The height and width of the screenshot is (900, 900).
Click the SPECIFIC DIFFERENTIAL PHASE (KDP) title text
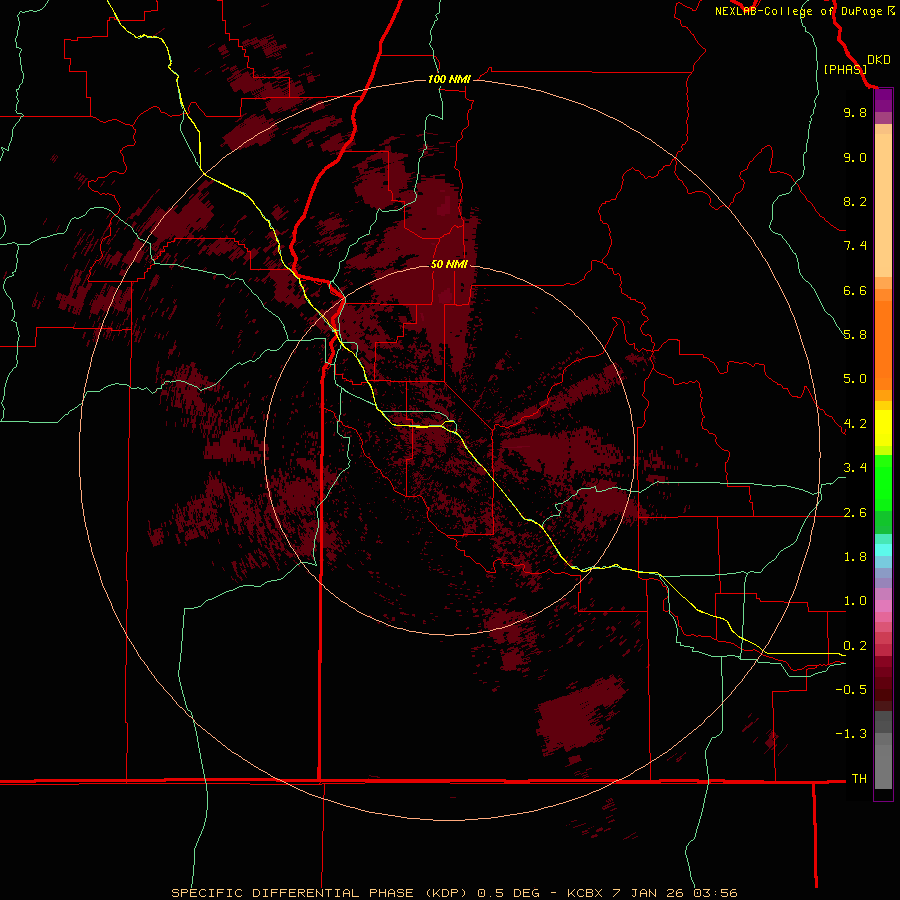click(x=321, y=893)
